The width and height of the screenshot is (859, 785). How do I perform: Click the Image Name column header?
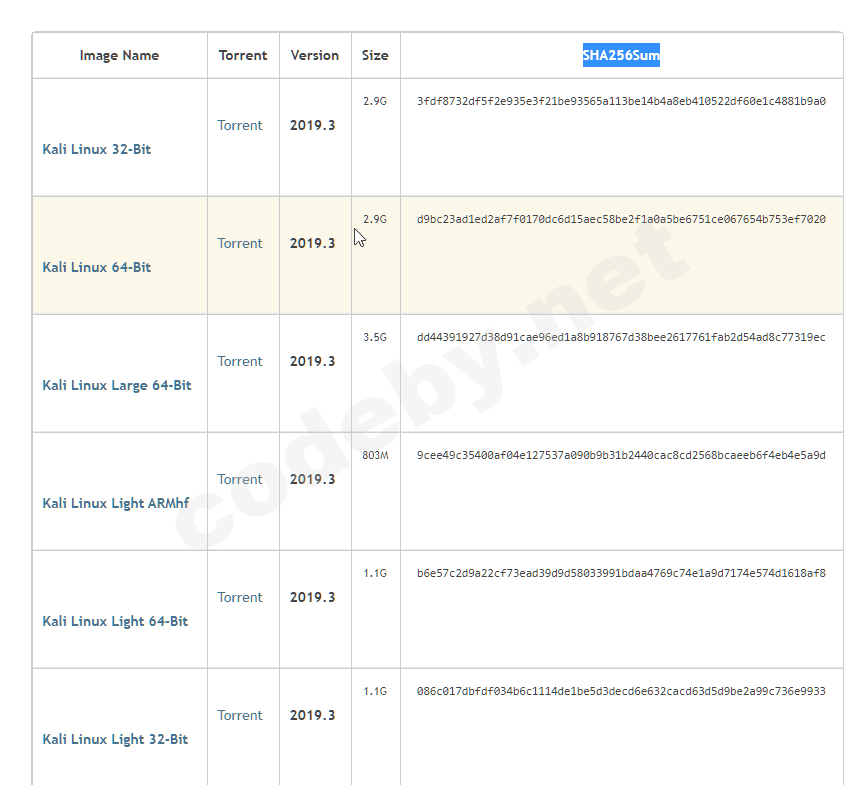coord(119,56)
